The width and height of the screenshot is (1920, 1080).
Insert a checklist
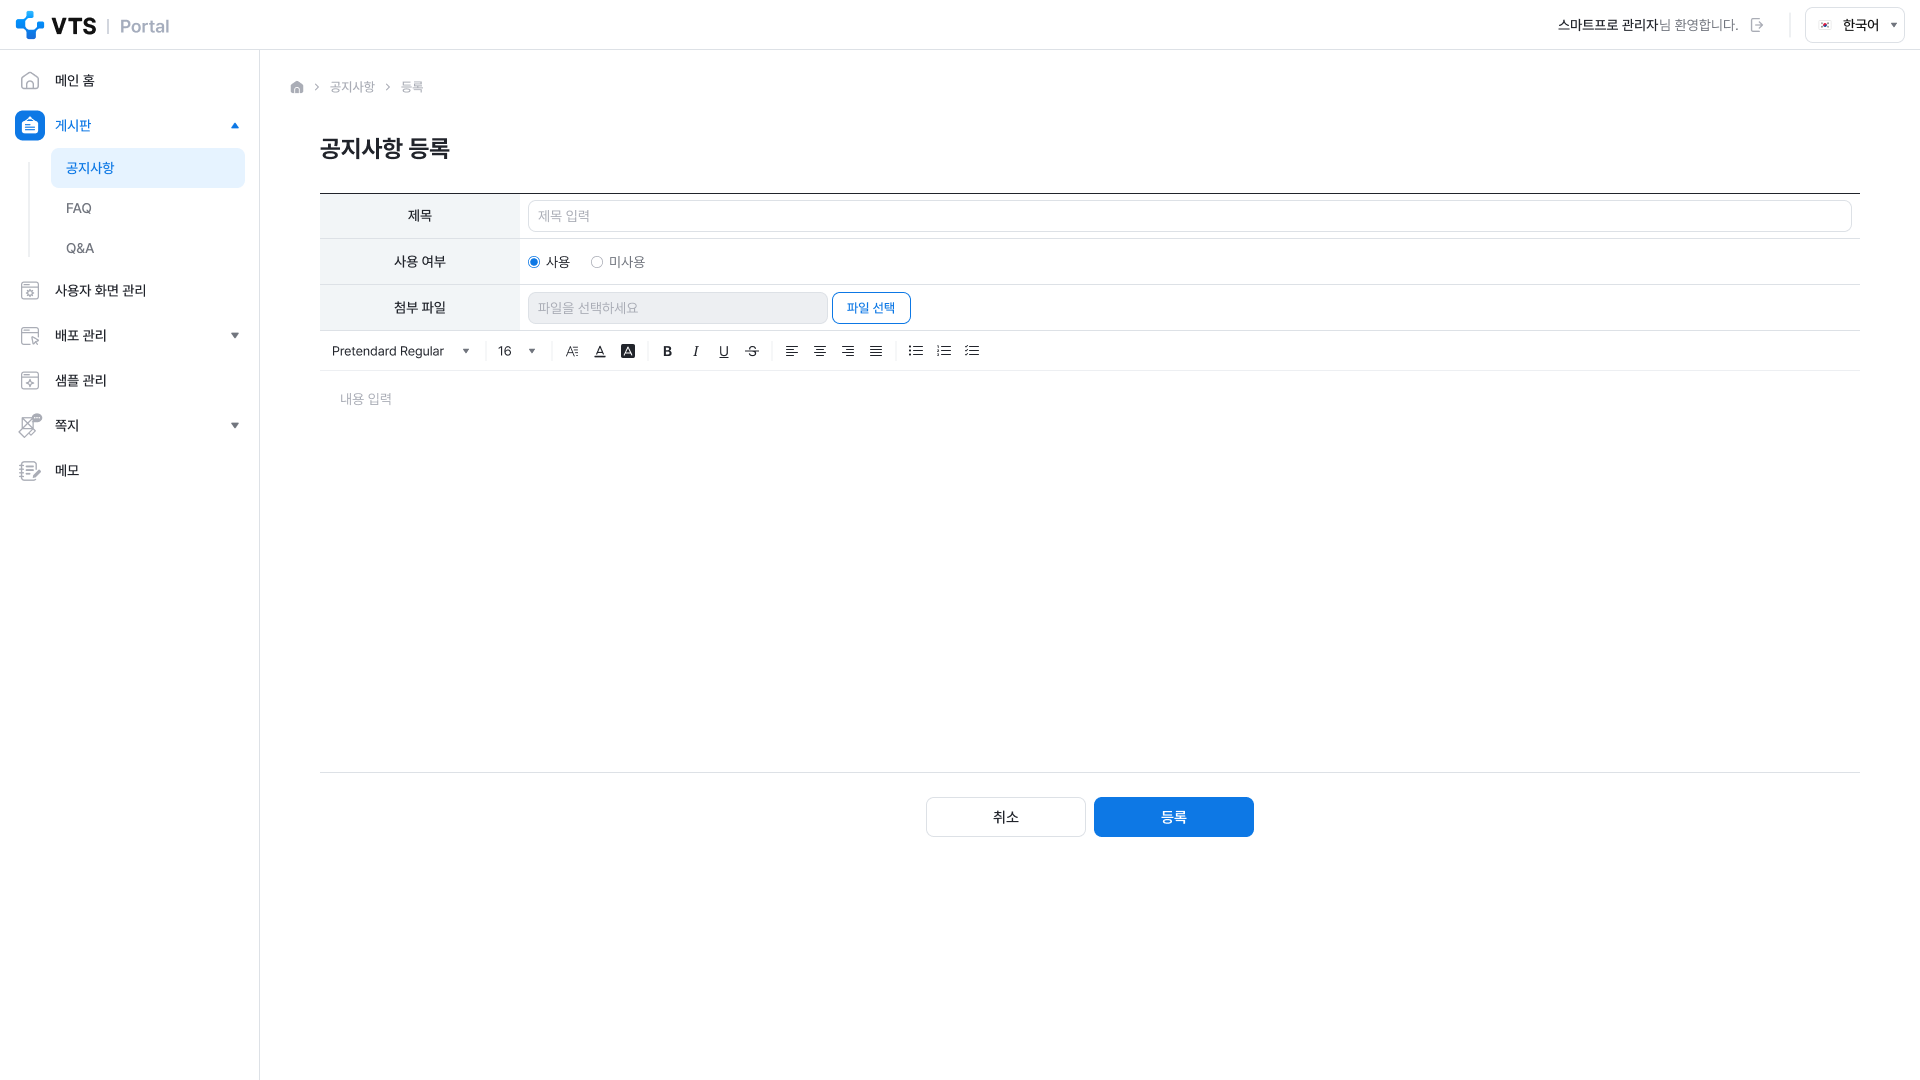point(972,351)
